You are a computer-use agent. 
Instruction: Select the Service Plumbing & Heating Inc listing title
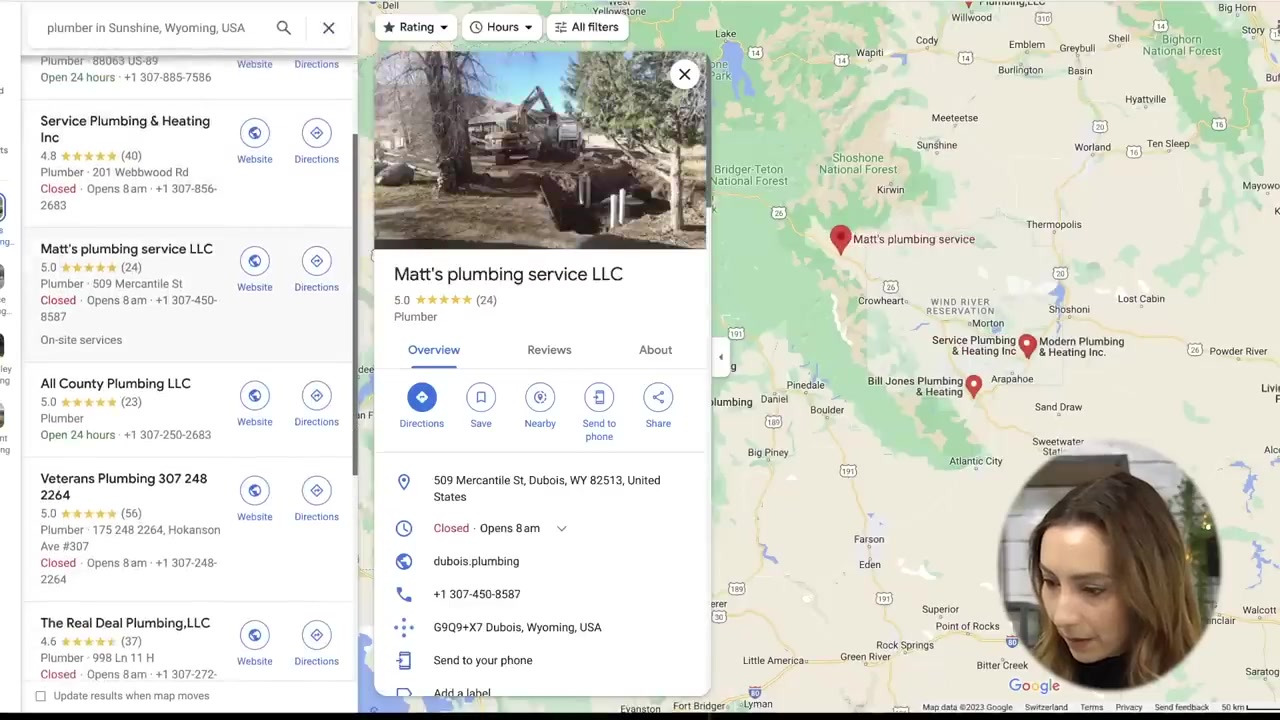pos(125,129)
